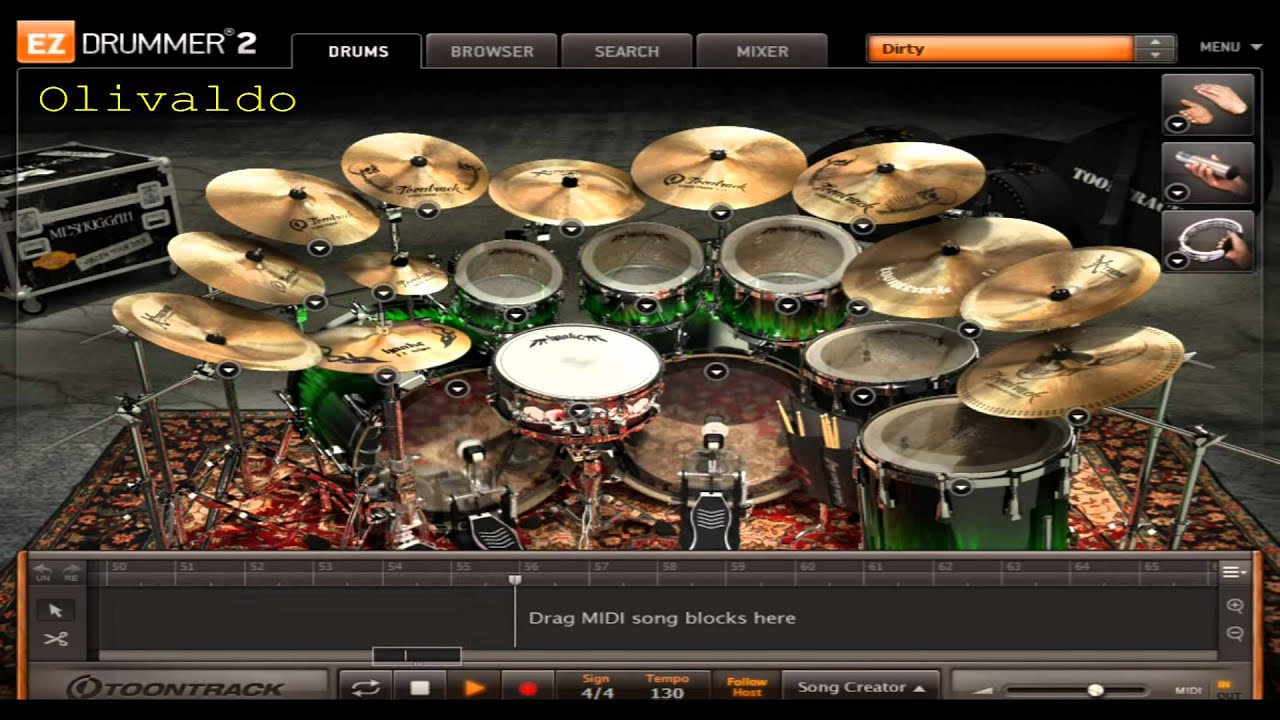Image resolution: width=1280 pixels, height=720 pixels.
Task: Select the shaker percussion thumbnail
Action: click(1208, 172)
